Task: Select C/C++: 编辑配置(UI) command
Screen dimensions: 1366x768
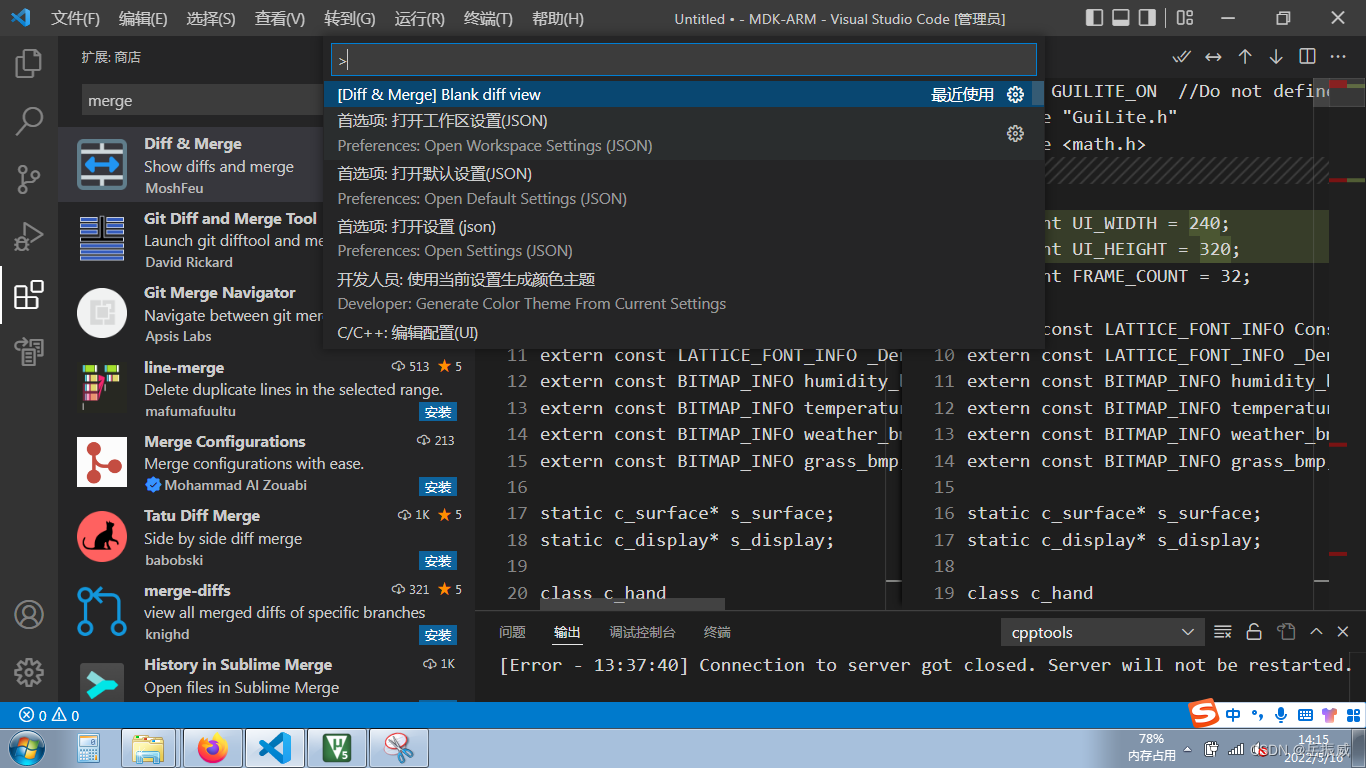Action: pos(684,332)
